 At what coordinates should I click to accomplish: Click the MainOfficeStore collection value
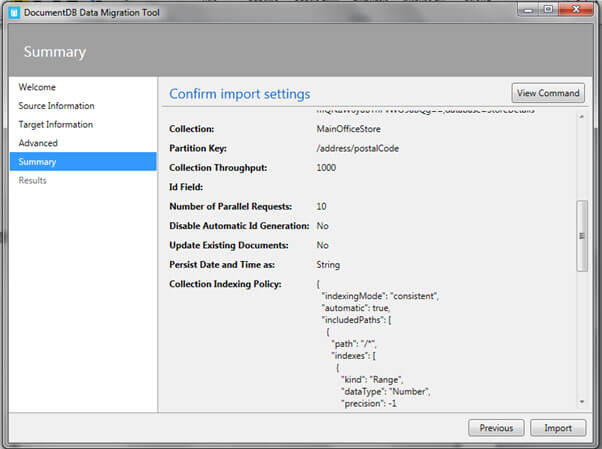pos(349,129)
